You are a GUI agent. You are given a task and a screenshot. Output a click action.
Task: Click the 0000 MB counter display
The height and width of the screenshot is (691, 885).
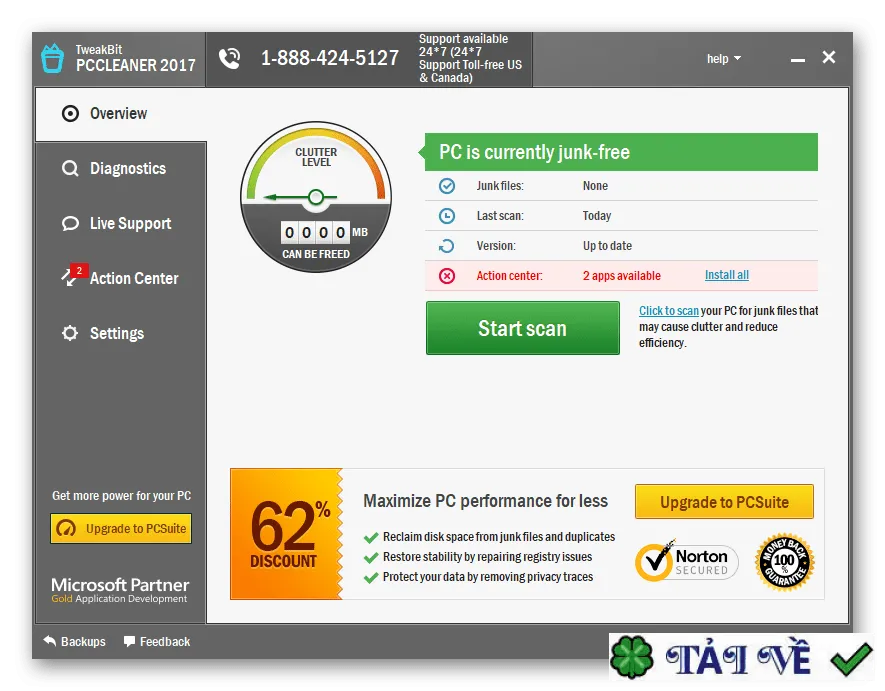tap(316, 232)
